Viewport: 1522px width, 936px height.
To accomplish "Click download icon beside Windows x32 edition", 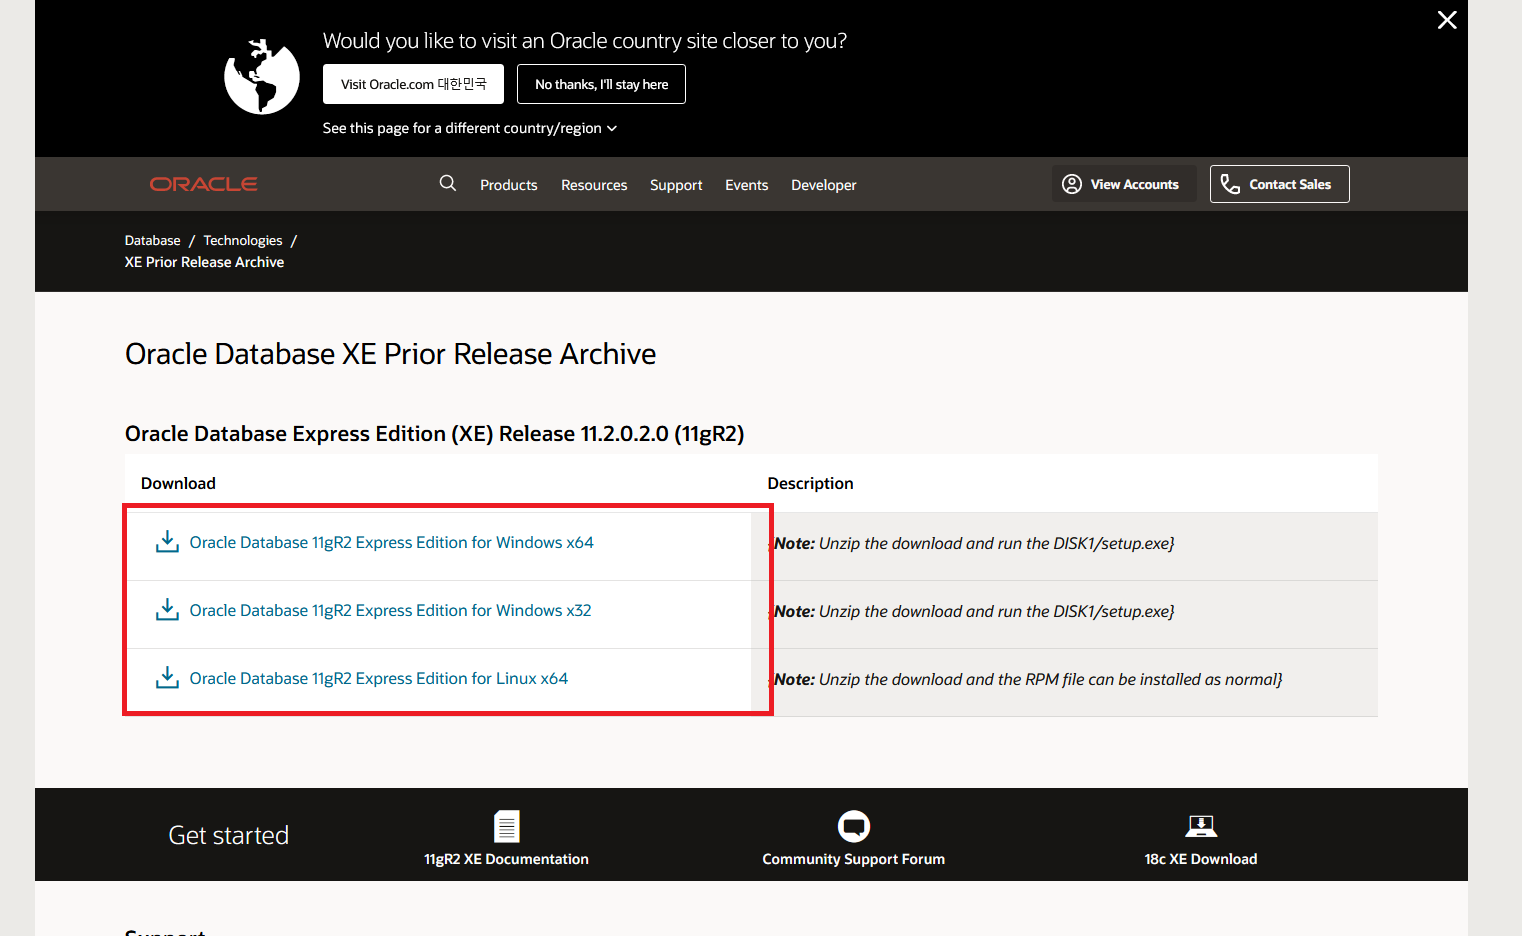I will click(167, 610).
